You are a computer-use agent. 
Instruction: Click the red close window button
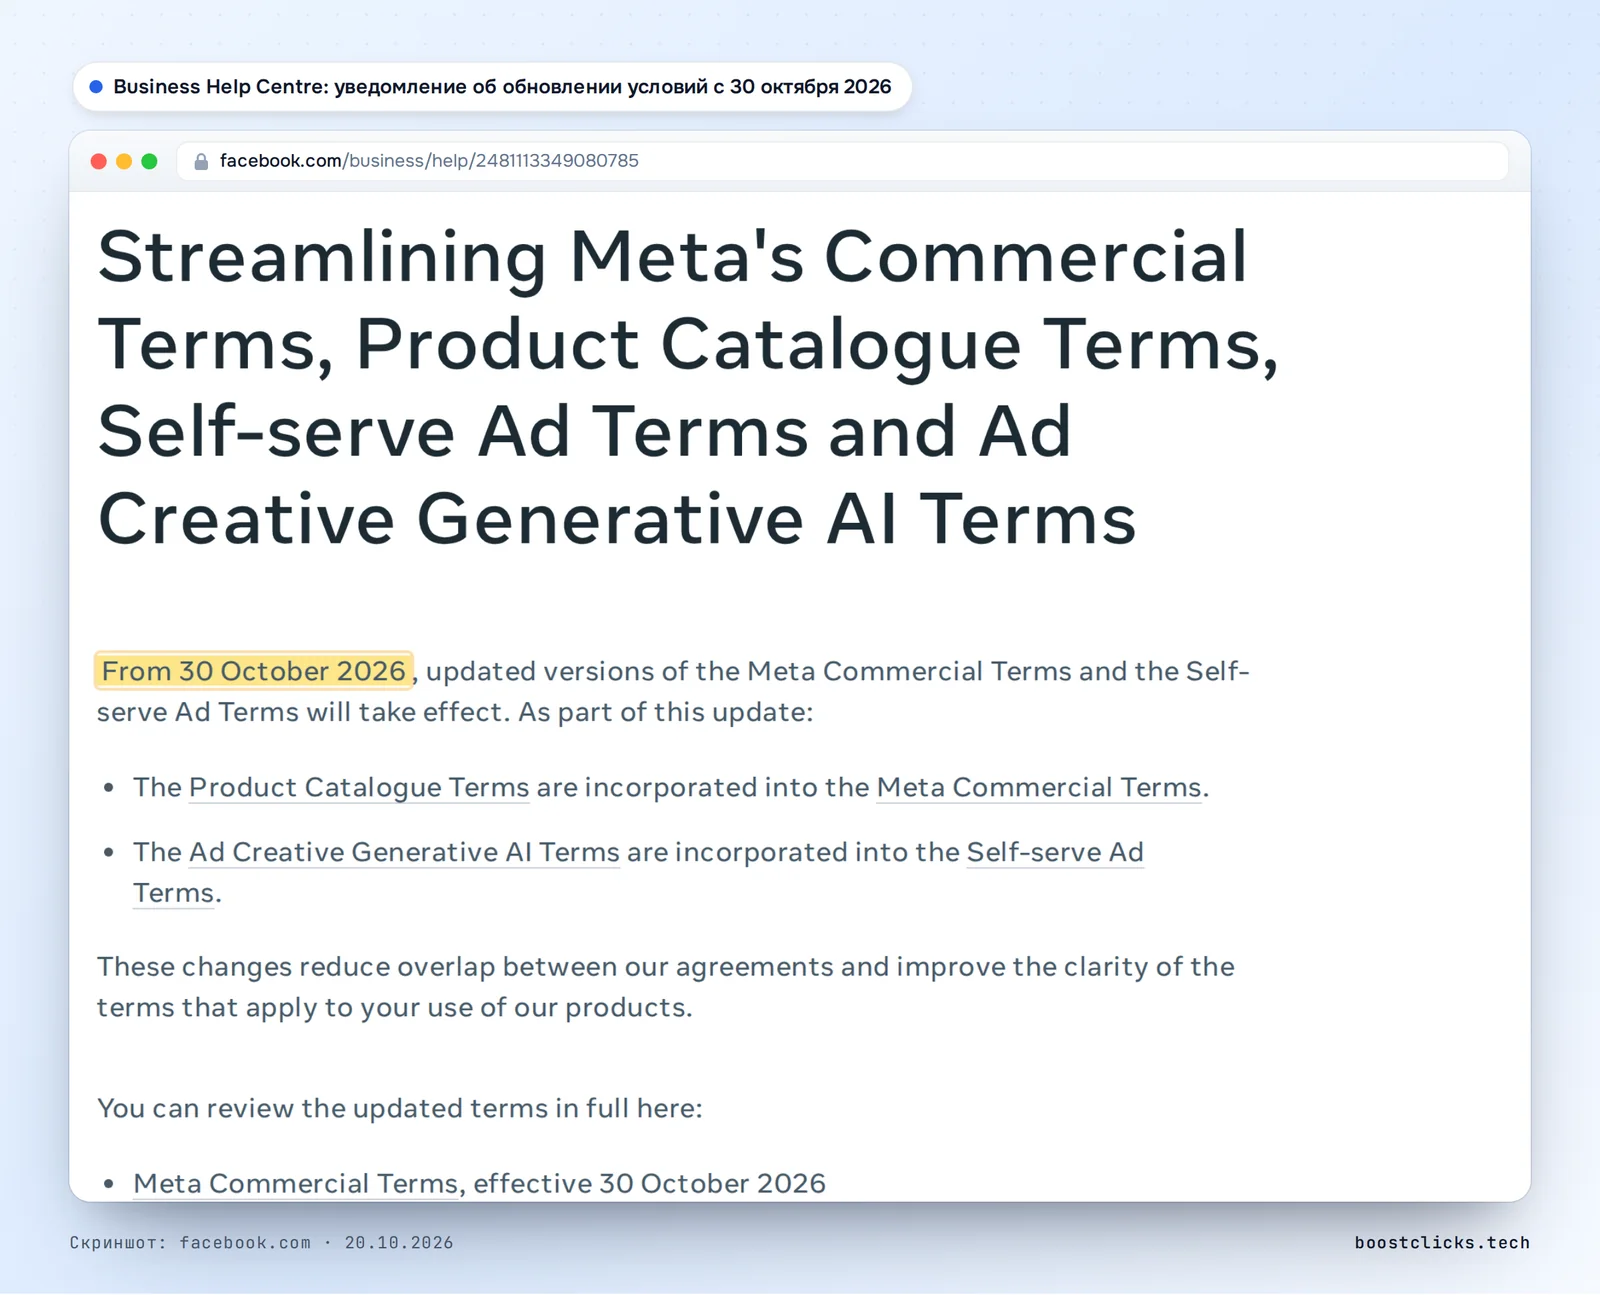(99, 161)
